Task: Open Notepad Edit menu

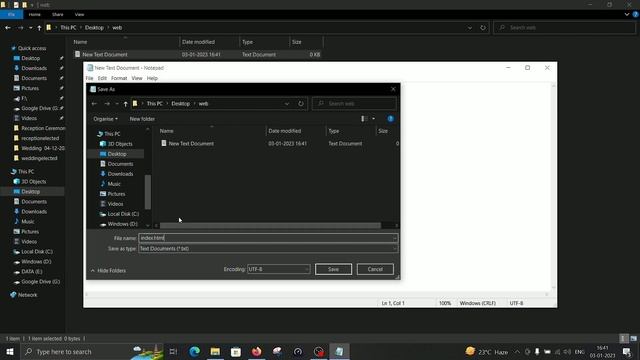Action: click(102, 78)
